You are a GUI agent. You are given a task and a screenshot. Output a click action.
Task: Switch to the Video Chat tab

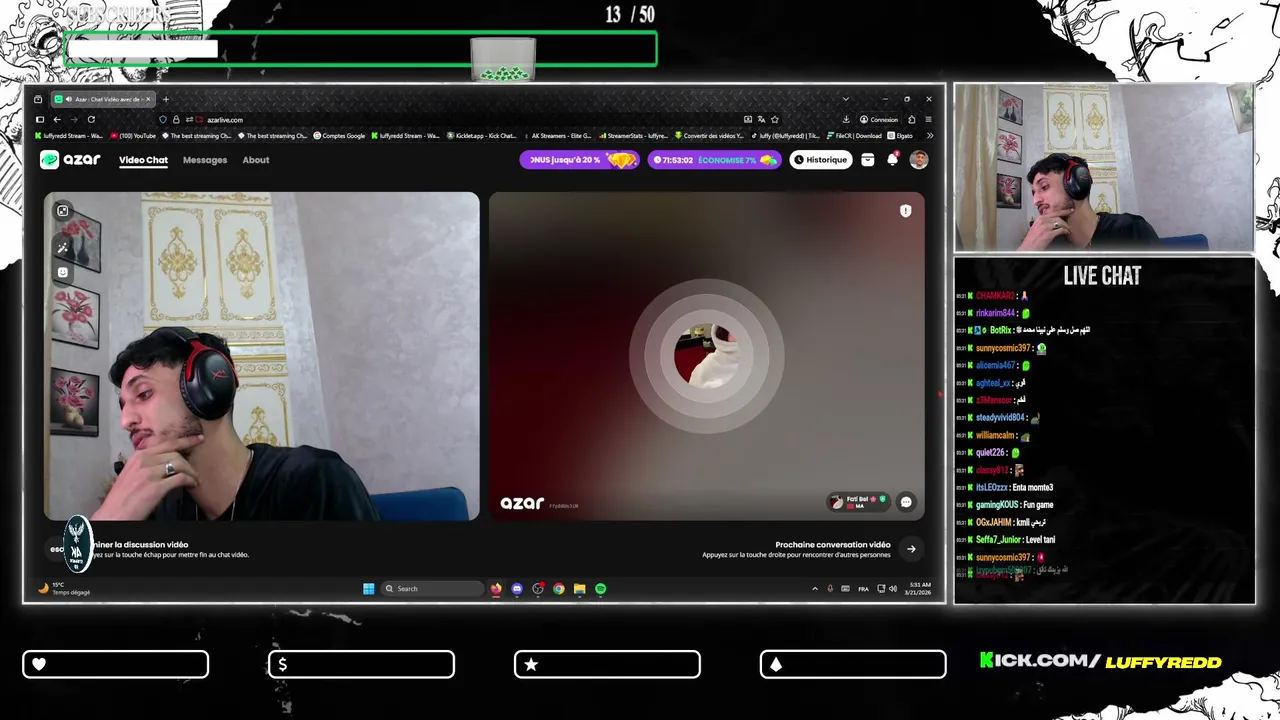pos(143,160)
